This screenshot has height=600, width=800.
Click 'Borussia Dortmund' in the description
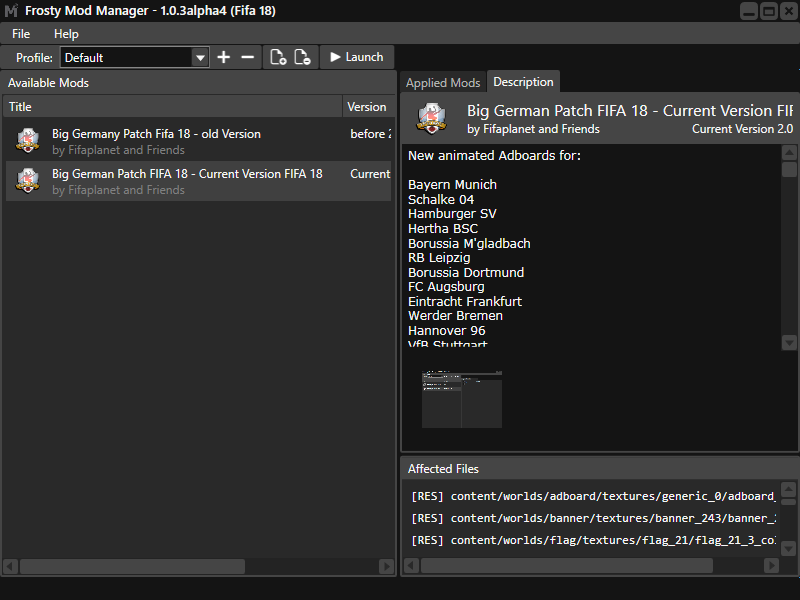pos(466,272)
